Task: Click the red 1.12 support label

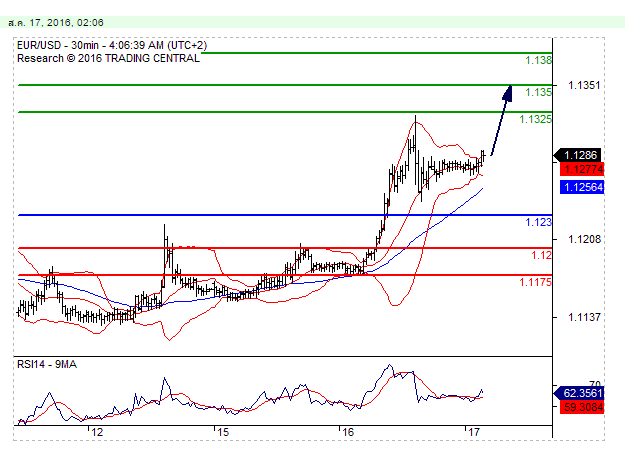Action: [x=541, y=255]
